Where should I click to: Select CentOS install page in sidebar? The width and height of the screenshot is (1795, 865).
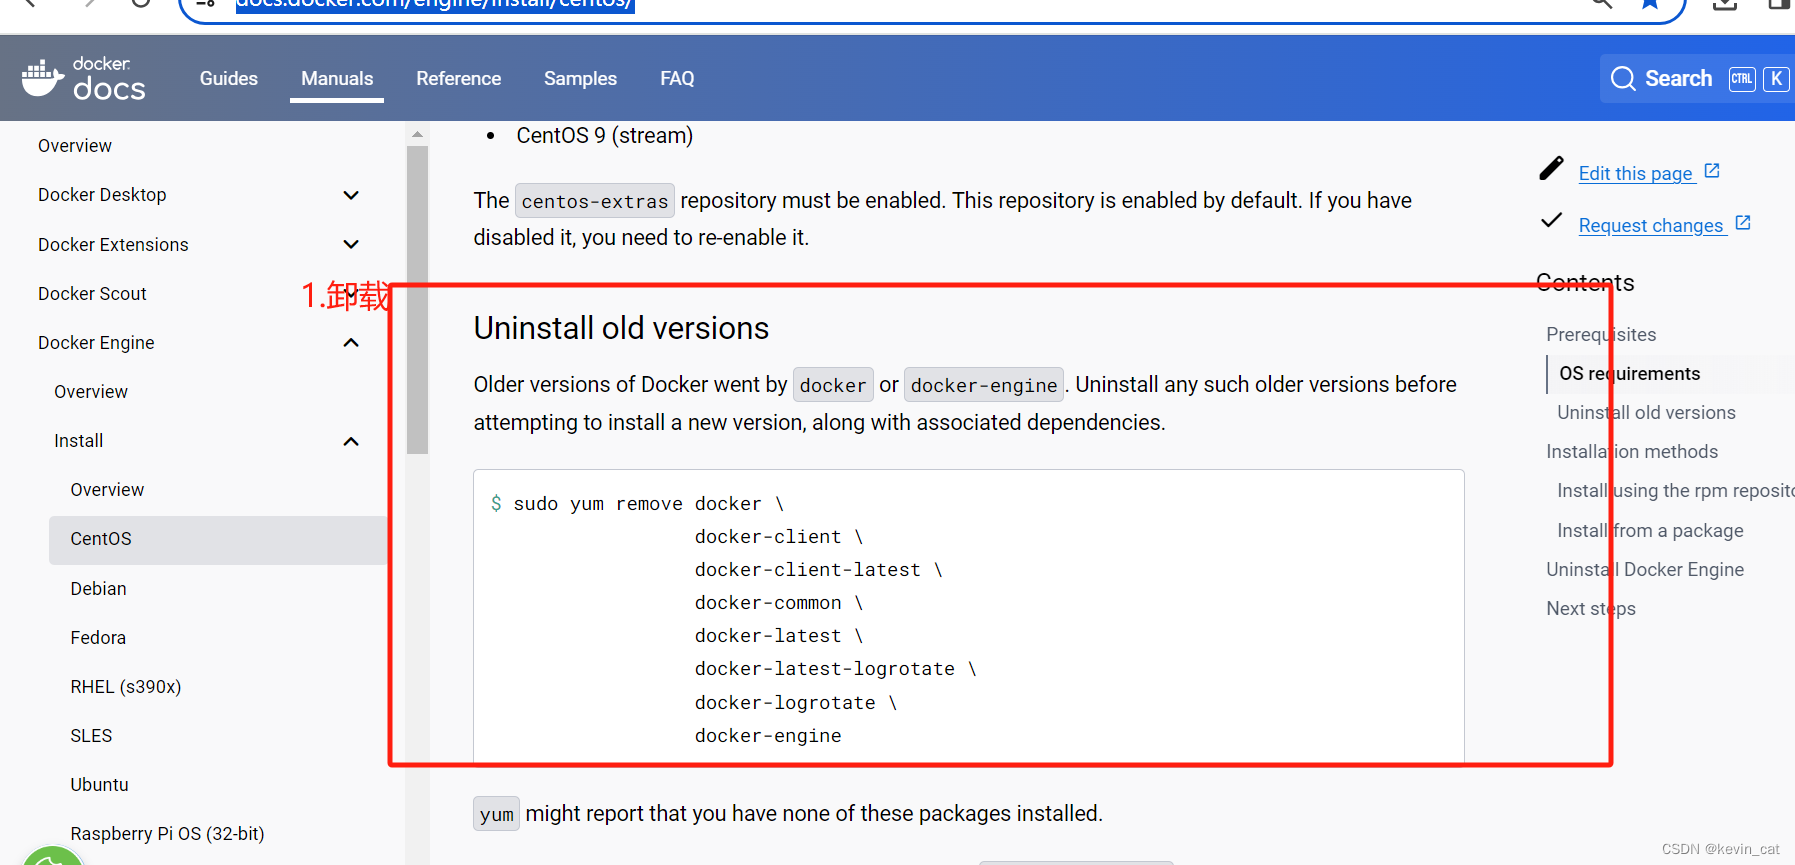[x=218, y=540]
